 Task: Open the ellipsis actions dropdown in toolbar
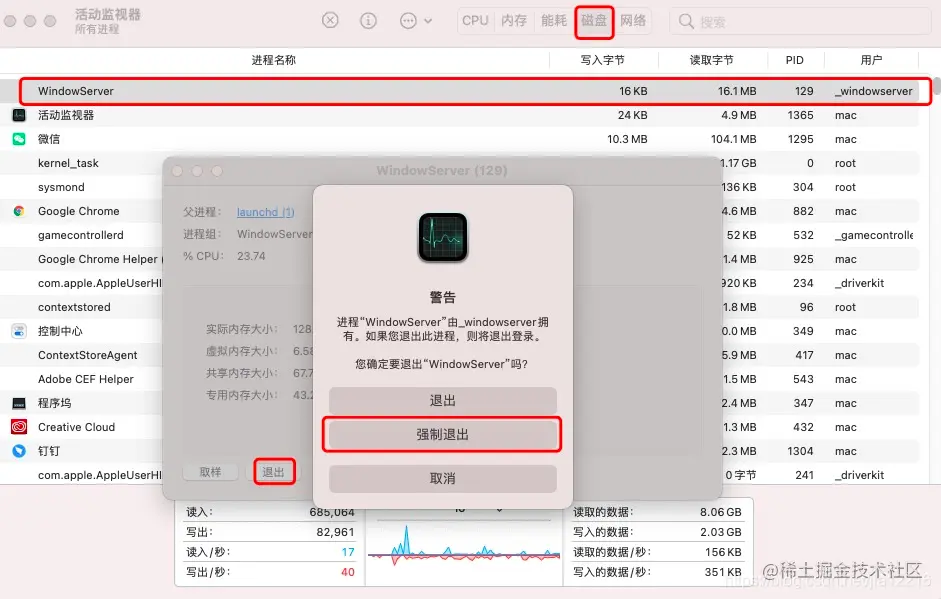point(408,20)
